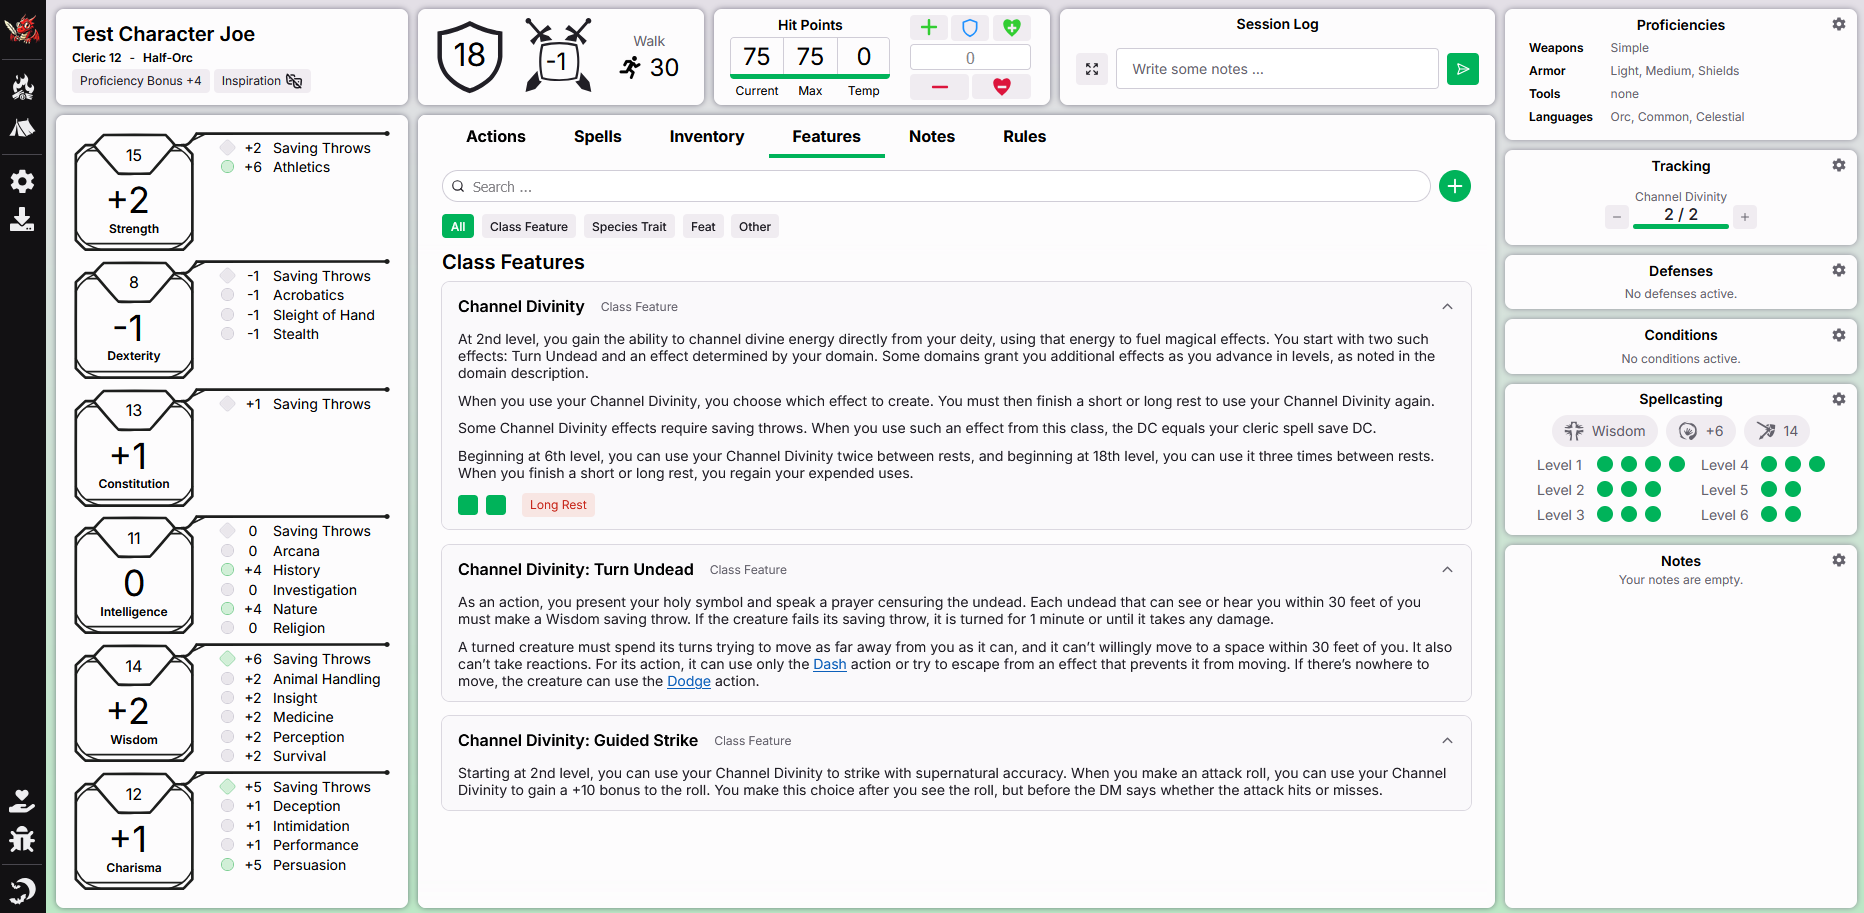Collapse the Channel Divinity feature card
The image size is (1864, 913).
point(1447,307)
